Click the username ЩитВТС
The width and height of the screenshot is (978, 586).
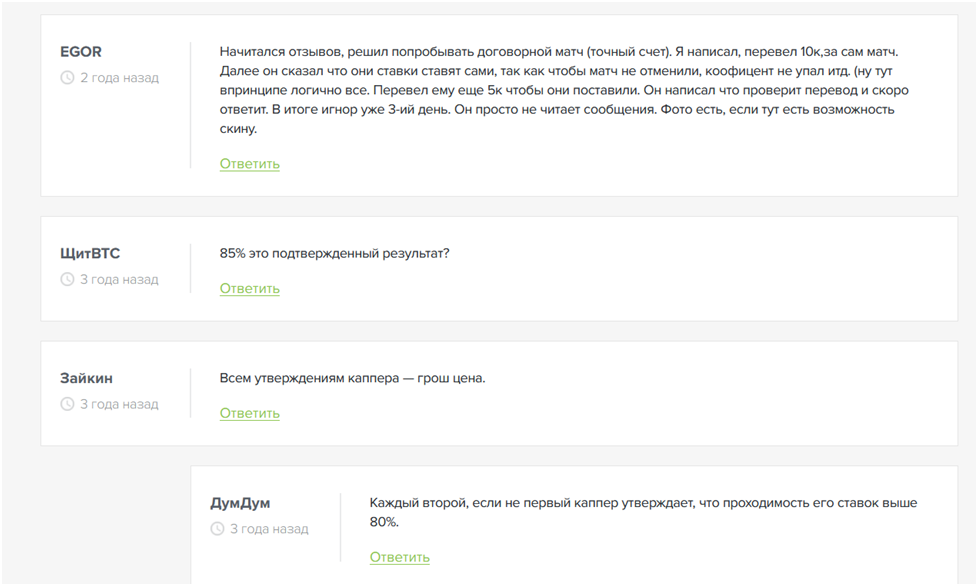[x=90, y=254]
